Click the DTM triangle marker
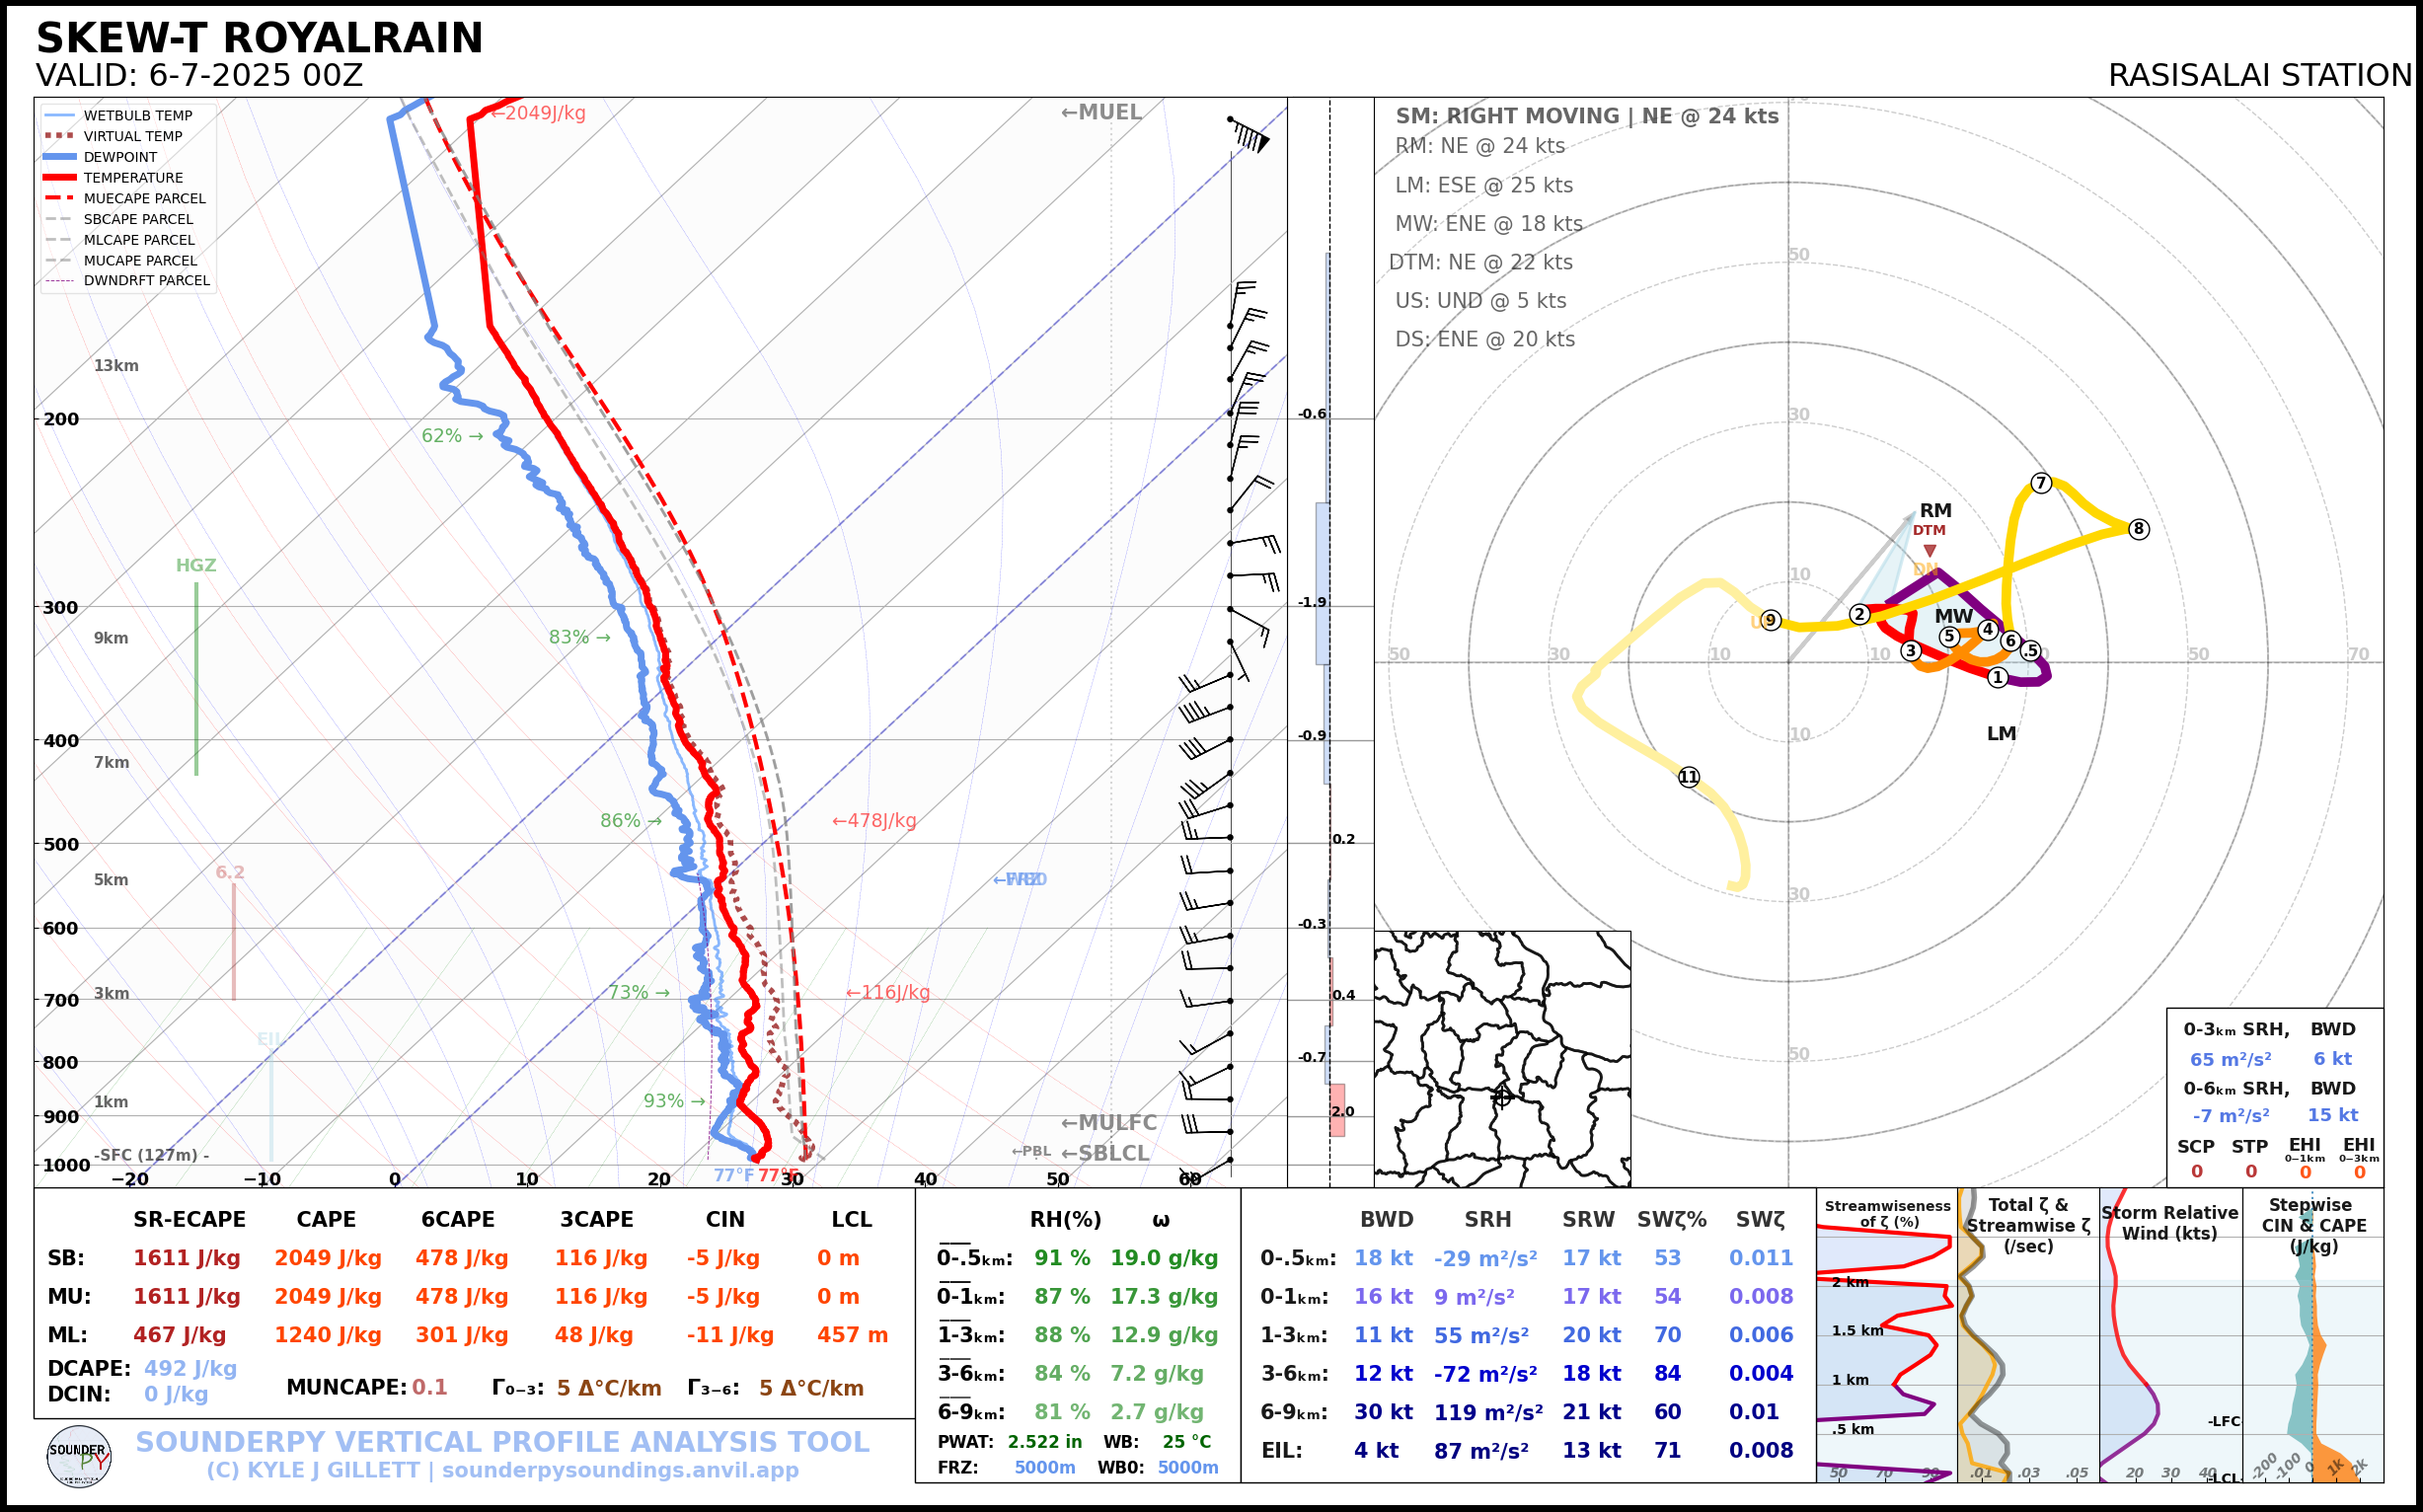The image size is (2423, 1512). 1930,551
